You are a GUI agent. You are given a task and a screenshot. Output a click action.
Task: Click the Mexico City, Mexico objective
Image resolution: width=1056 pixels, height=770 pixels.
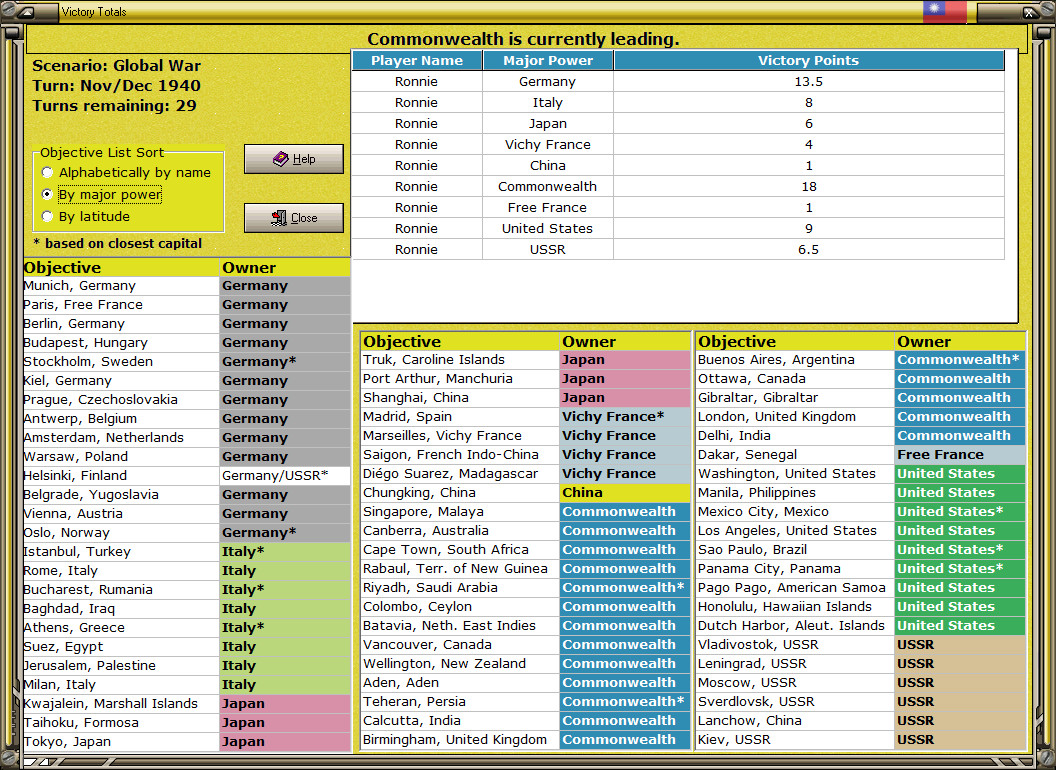click(795, 511)
